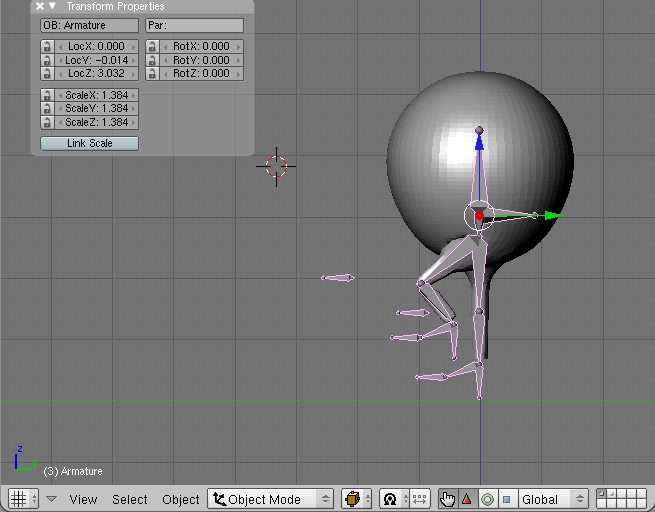Toggle the ScaleY lock icon

[x=47, y=108]
